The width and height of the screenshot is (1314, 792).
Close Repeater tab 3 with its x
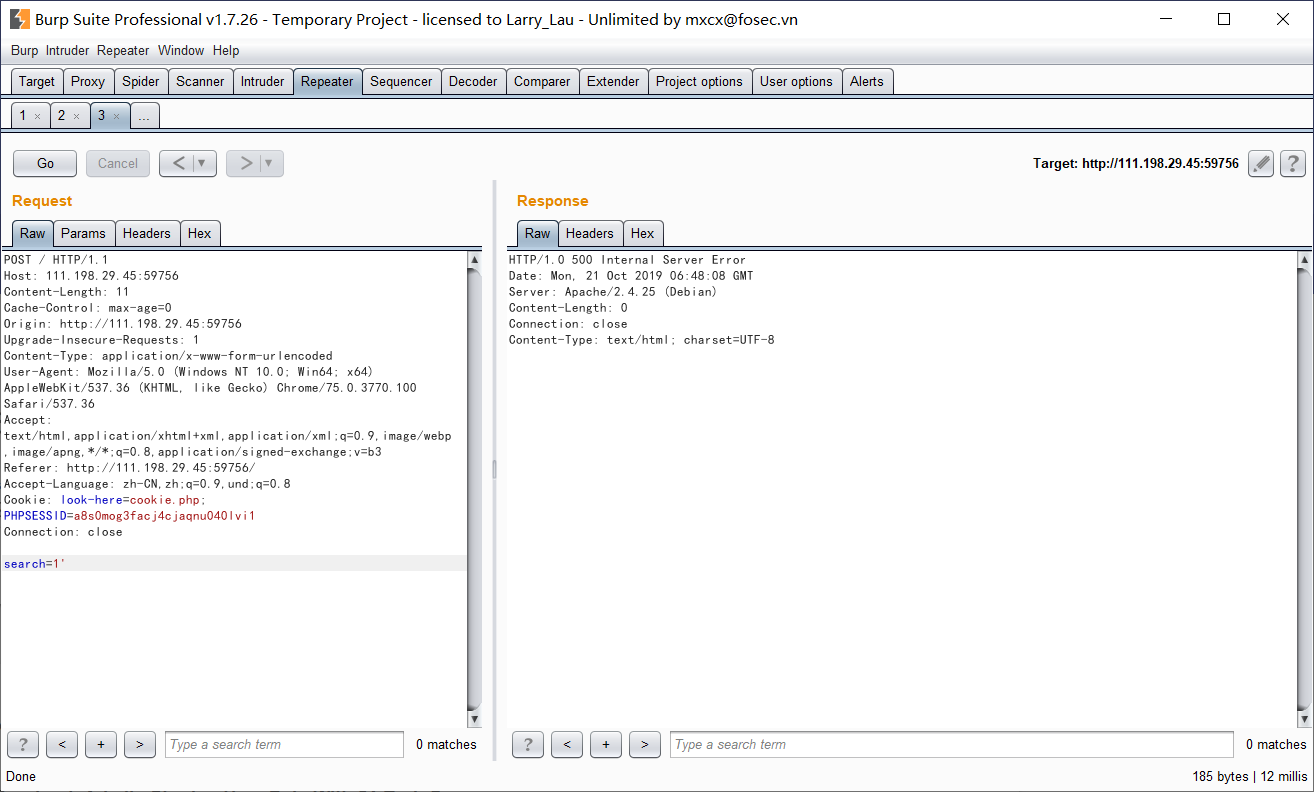pos(116,116)
